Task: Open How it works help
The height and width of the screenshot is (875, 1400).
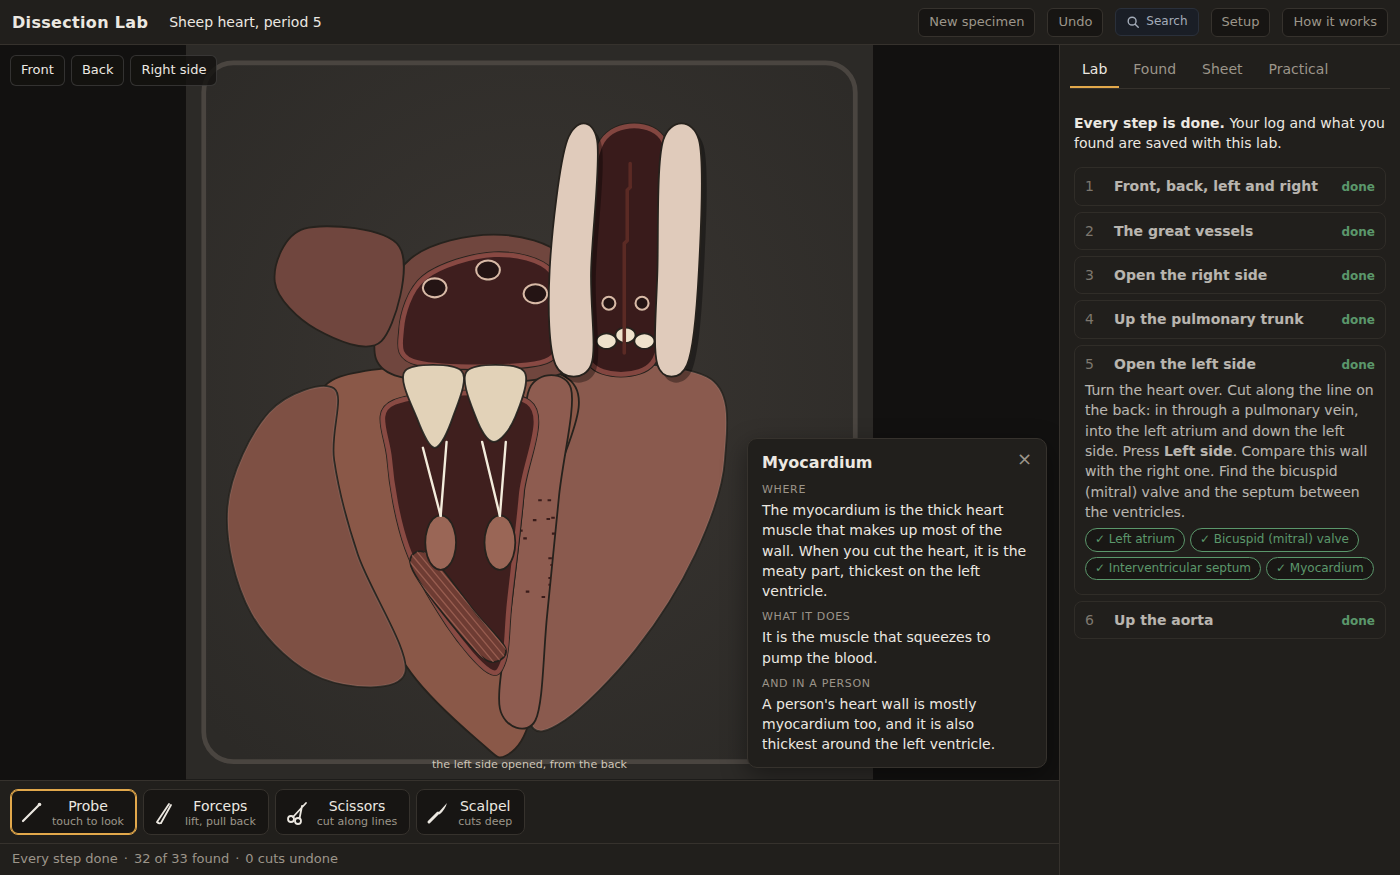Action: point(1334,22)
